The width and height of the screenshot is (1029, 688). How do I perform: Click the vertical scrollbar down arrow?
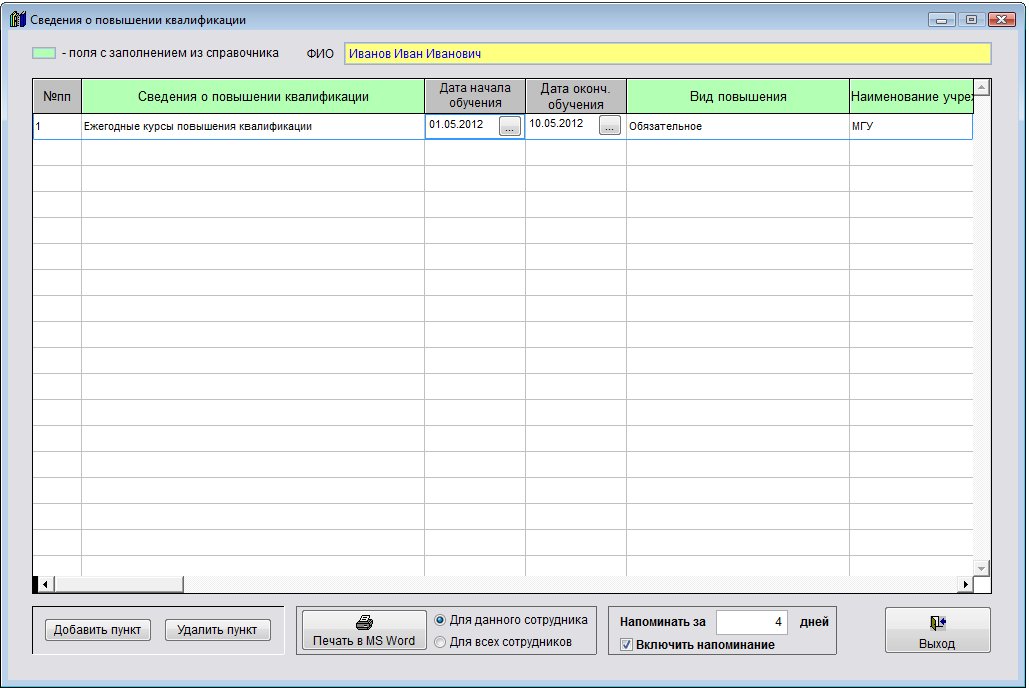coord(981,568)
